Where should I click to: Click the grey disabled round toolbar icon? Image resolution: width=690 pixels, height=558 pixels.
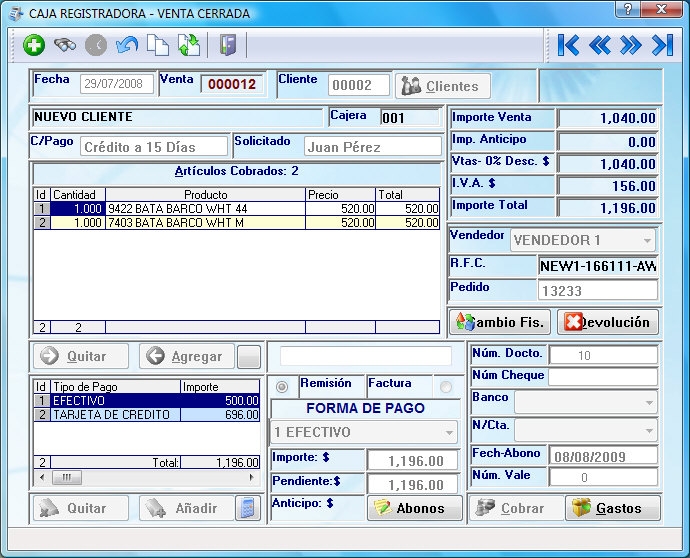[96, 45]
